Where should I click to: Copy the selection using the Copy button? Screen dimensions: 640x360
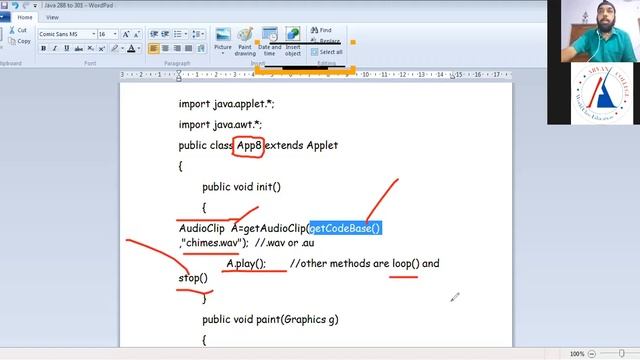click(x=20, y=41)
